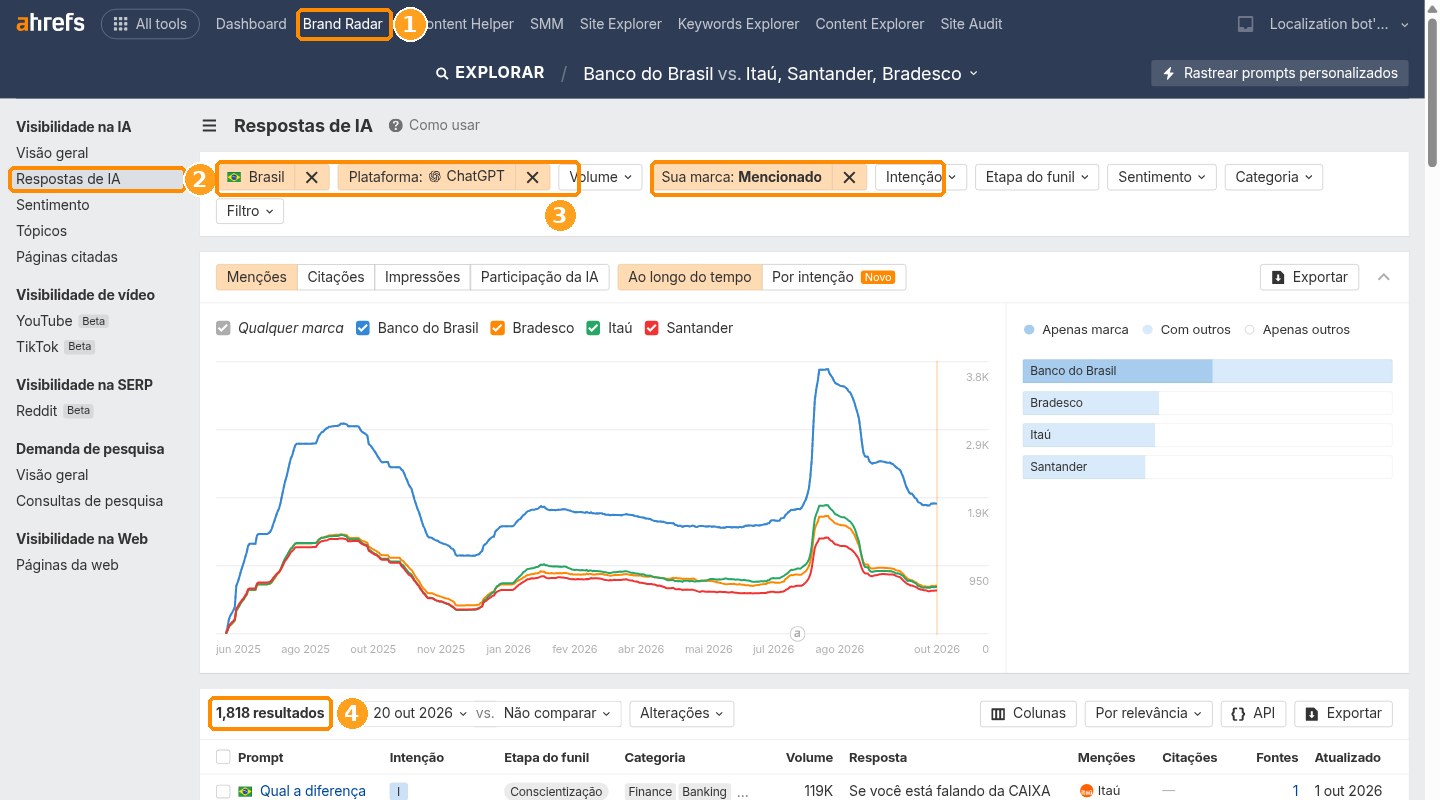
Task: Open Keywords Explorer in top navigation
Action: click(738, 24)
